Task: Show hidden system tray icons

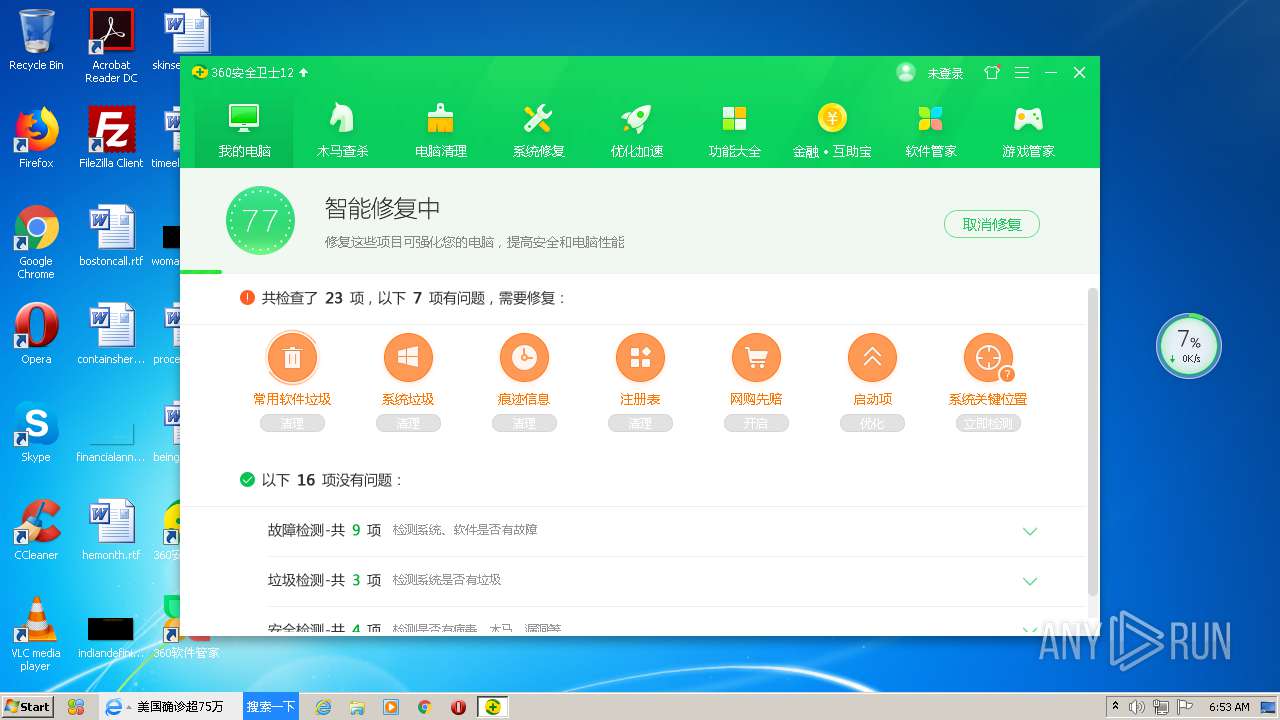Action: [x=1114, y=707]
